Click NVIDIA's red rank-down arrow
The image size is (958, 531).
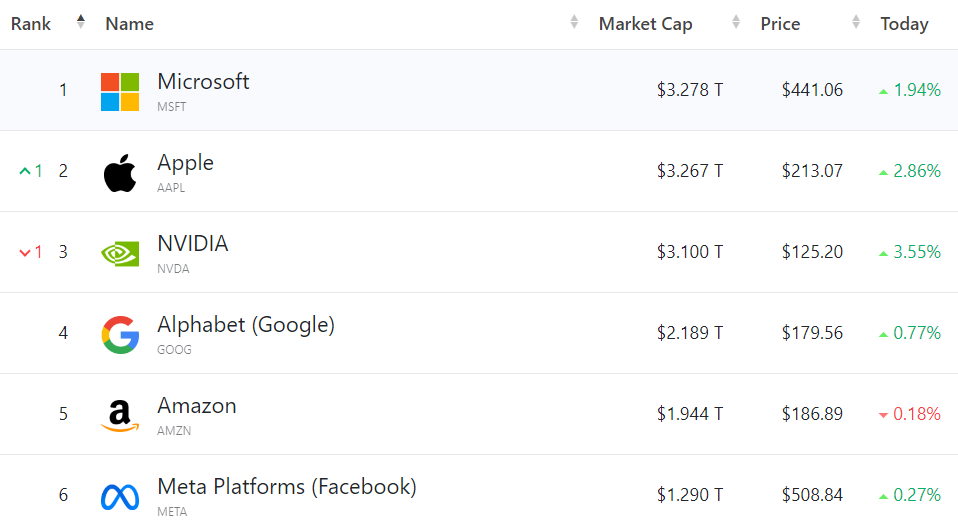click(x=25, y=252)
